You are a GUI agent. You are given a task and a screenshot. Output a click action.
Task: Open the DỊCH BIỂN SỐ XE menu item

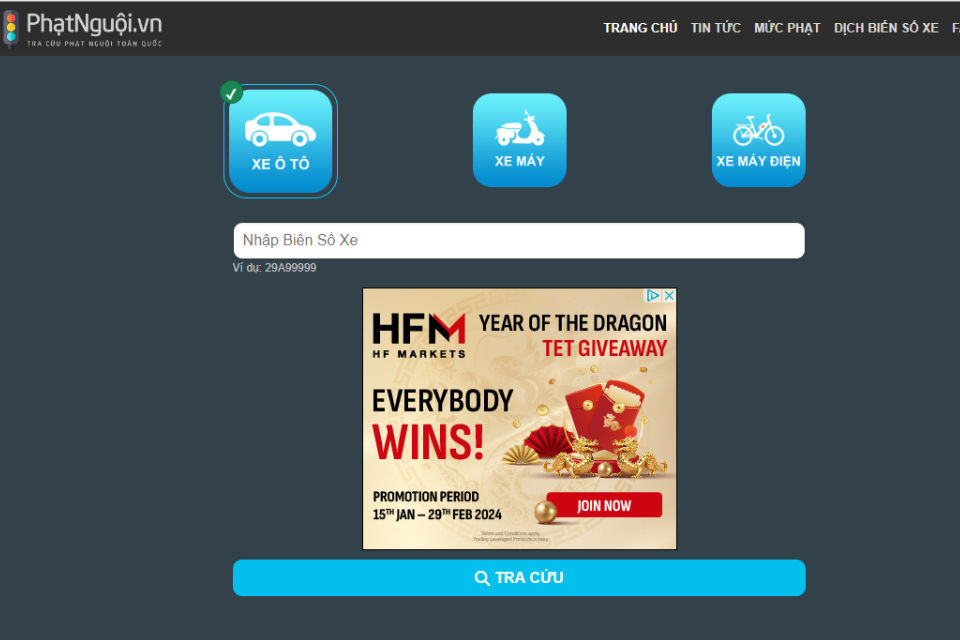pyautogui.click(x=886, y=28)
